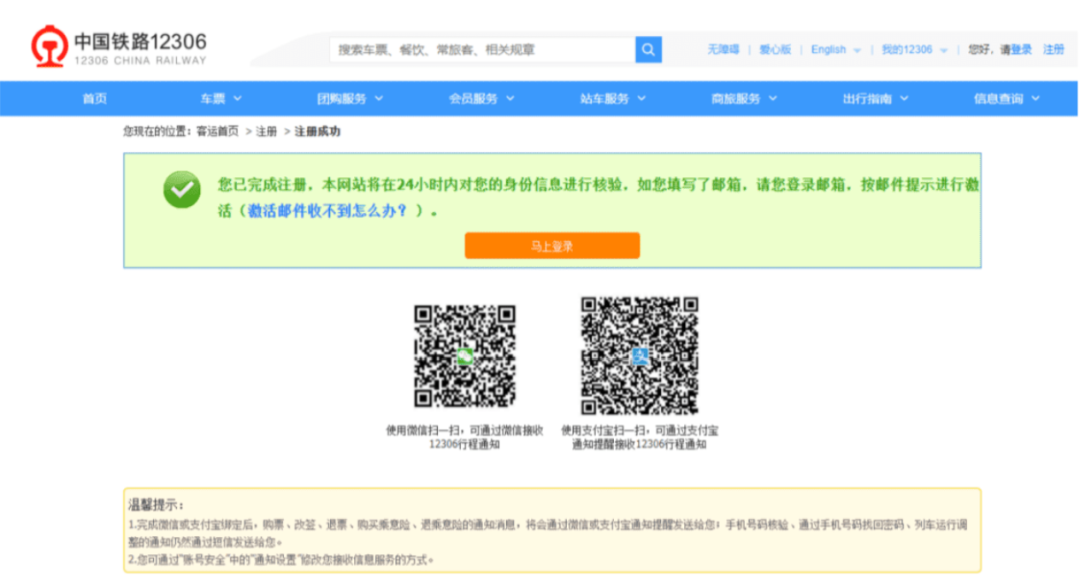Go to 首页 in the navigation bar
Image resolution: width=1080 pixels, height=578 pixels.
94,99
